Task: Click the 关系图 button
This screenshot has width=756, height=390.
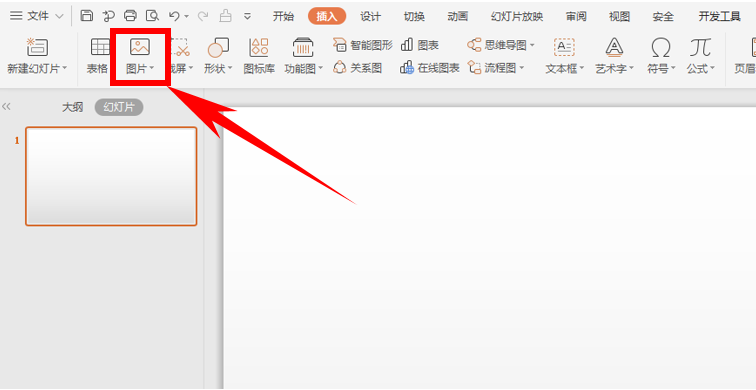Action: click(x=357, y=68)
